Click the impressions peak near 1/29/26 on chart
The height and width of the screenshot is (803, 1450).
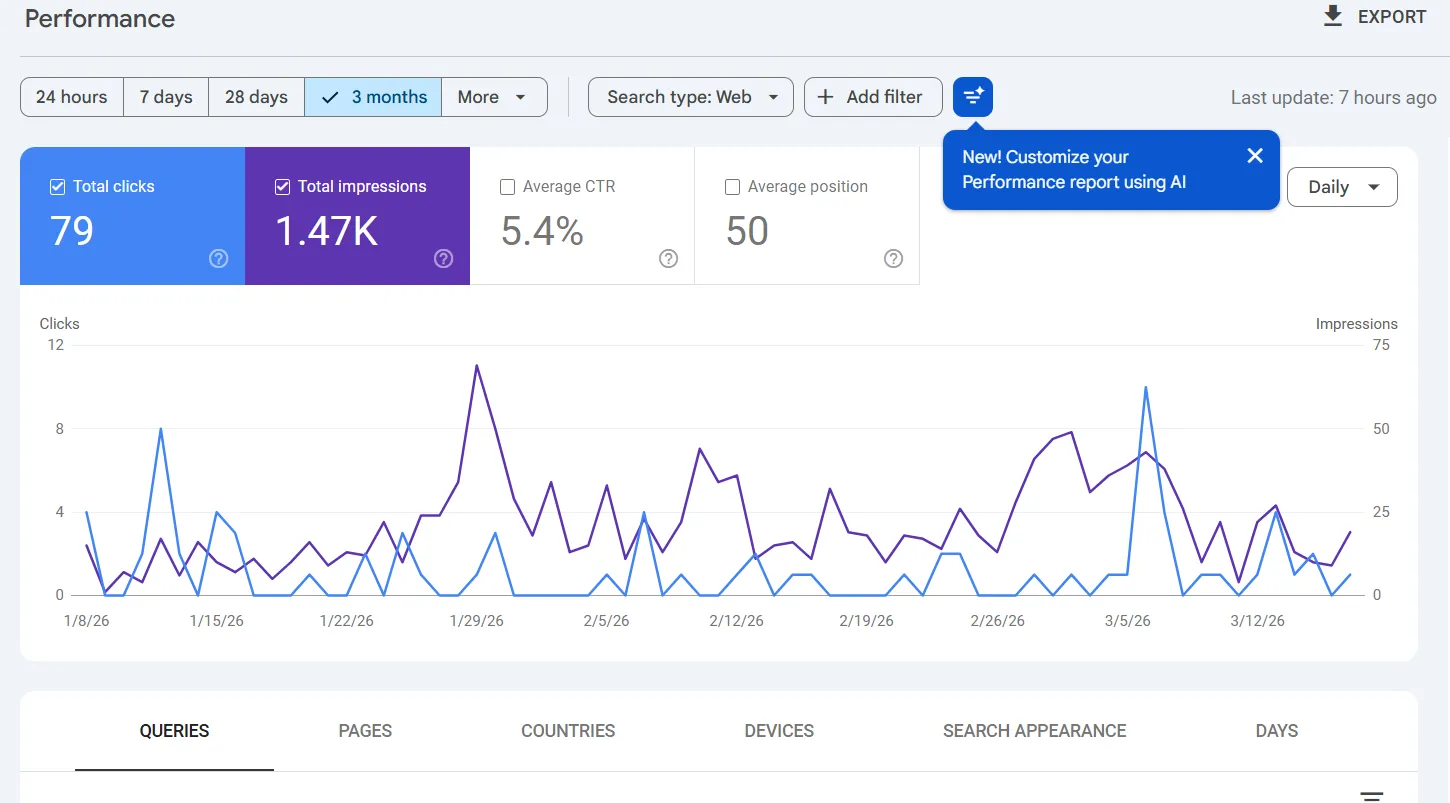pyautogui.click(x=477, y=366)
